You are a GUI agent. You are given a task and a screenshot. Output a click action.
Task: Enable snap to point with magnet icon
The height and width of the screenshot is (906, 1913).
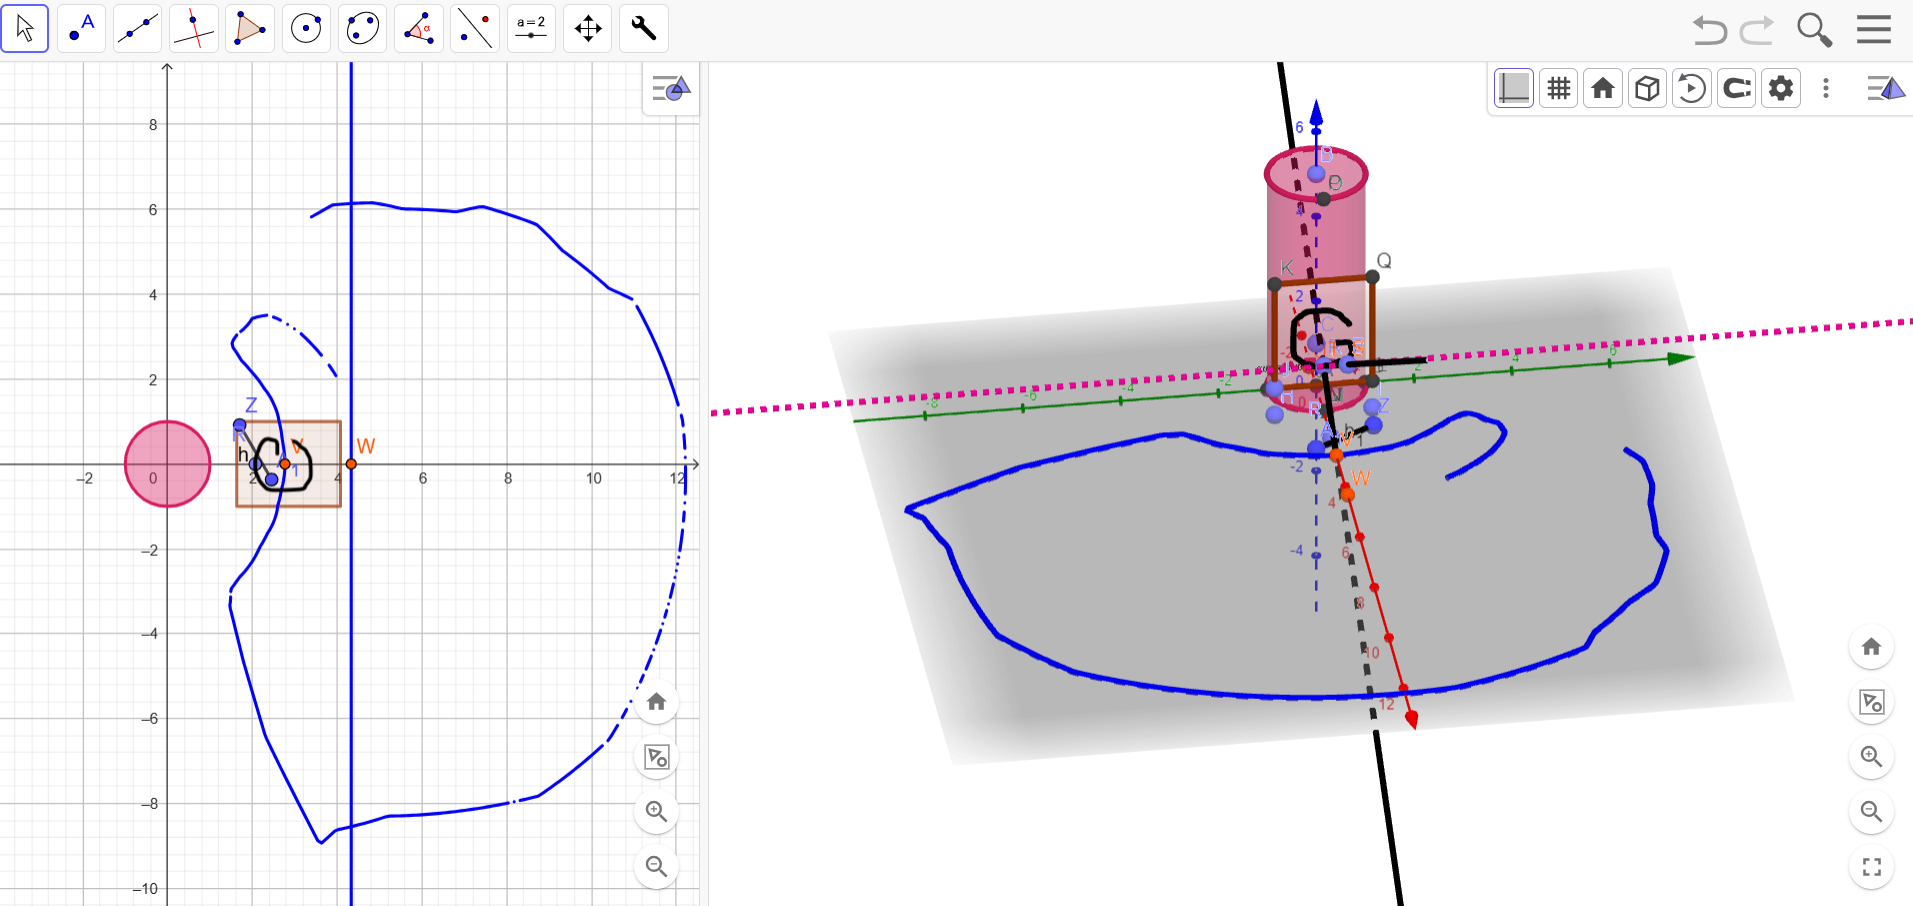(x=1737, y=88)
